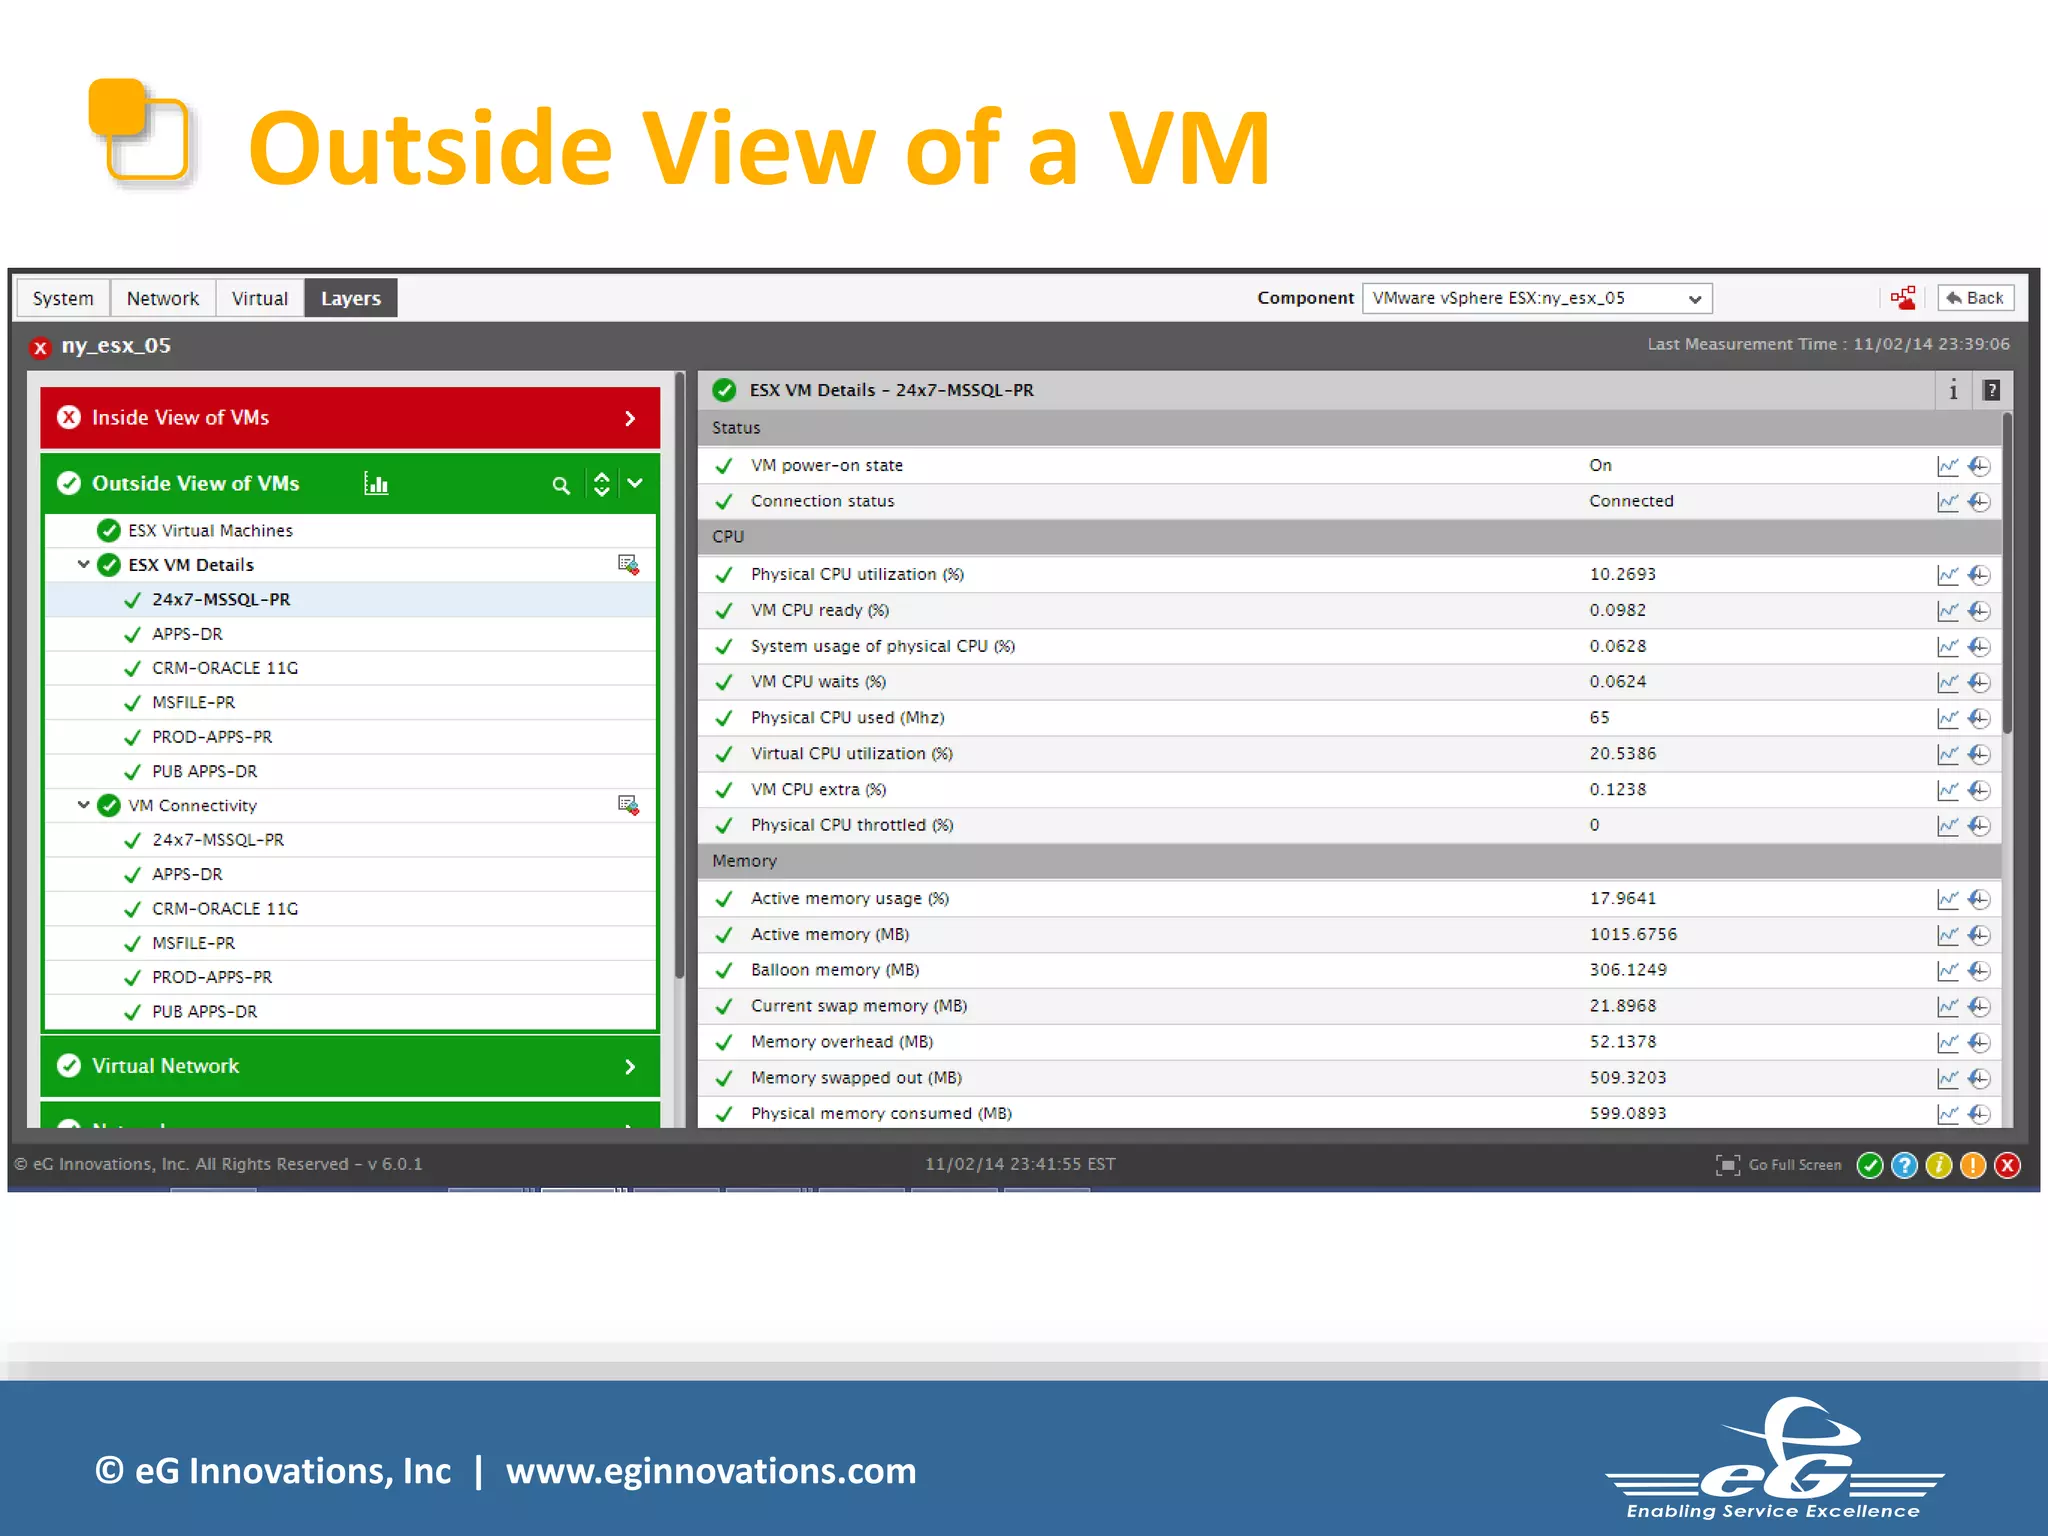Open graph icon for VM power-on state
Screen dimensions: 2048x1536
tap(1947, 466)
